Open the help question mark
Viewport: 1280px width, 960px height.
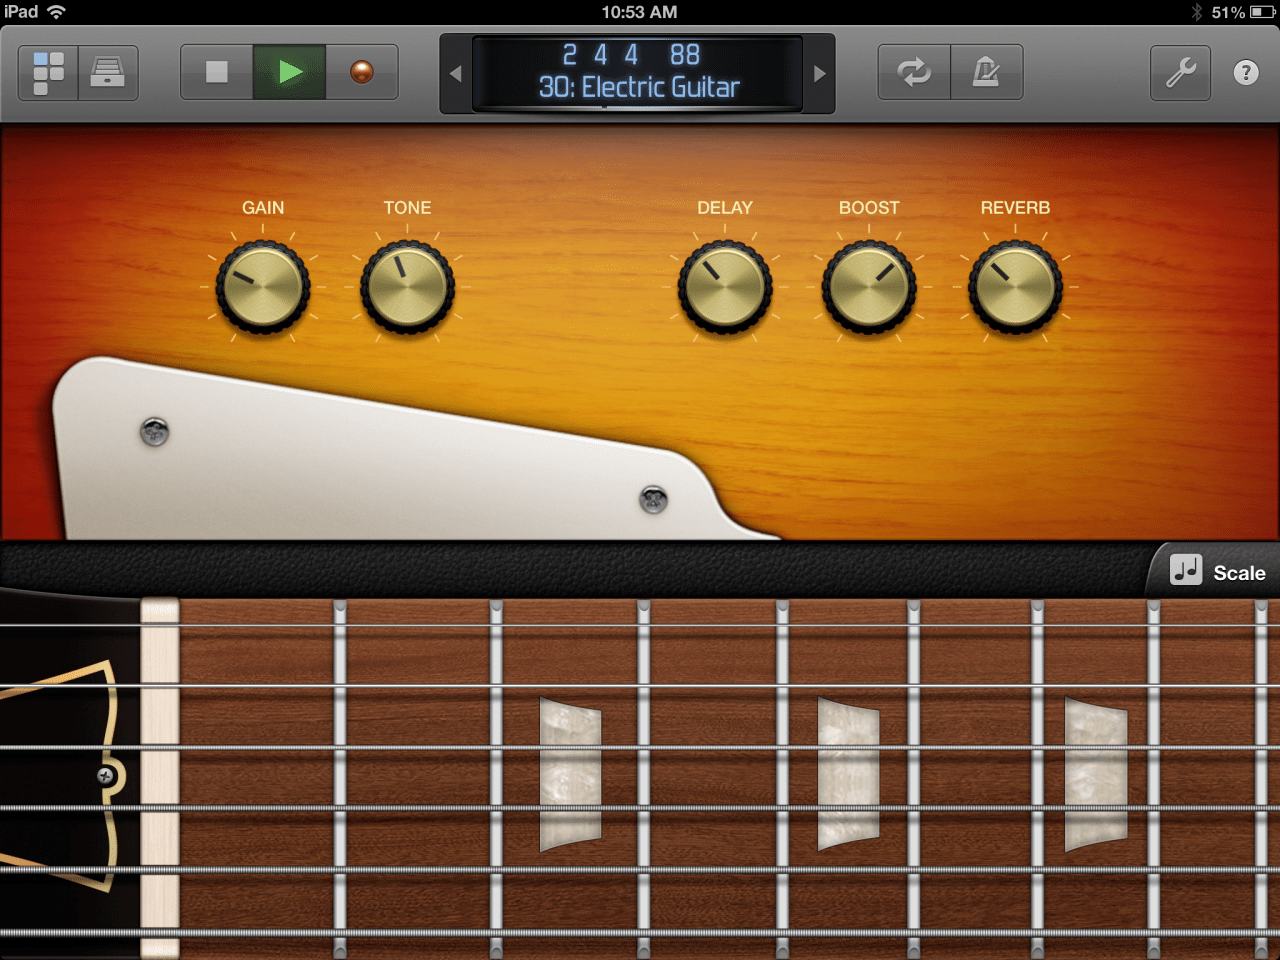click(x=1246, y=72)
